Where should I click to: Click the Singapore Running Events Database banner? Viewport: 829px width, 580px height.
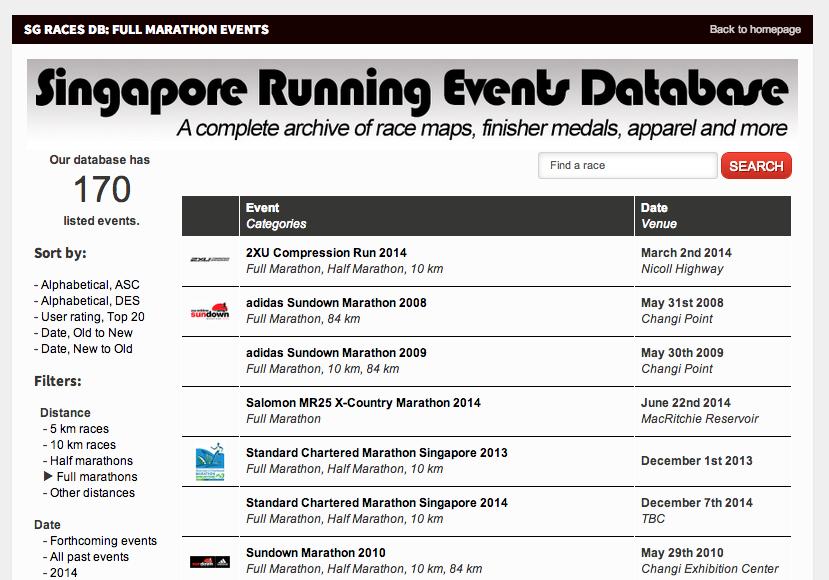pyautogui.click(x=412, y=103)
